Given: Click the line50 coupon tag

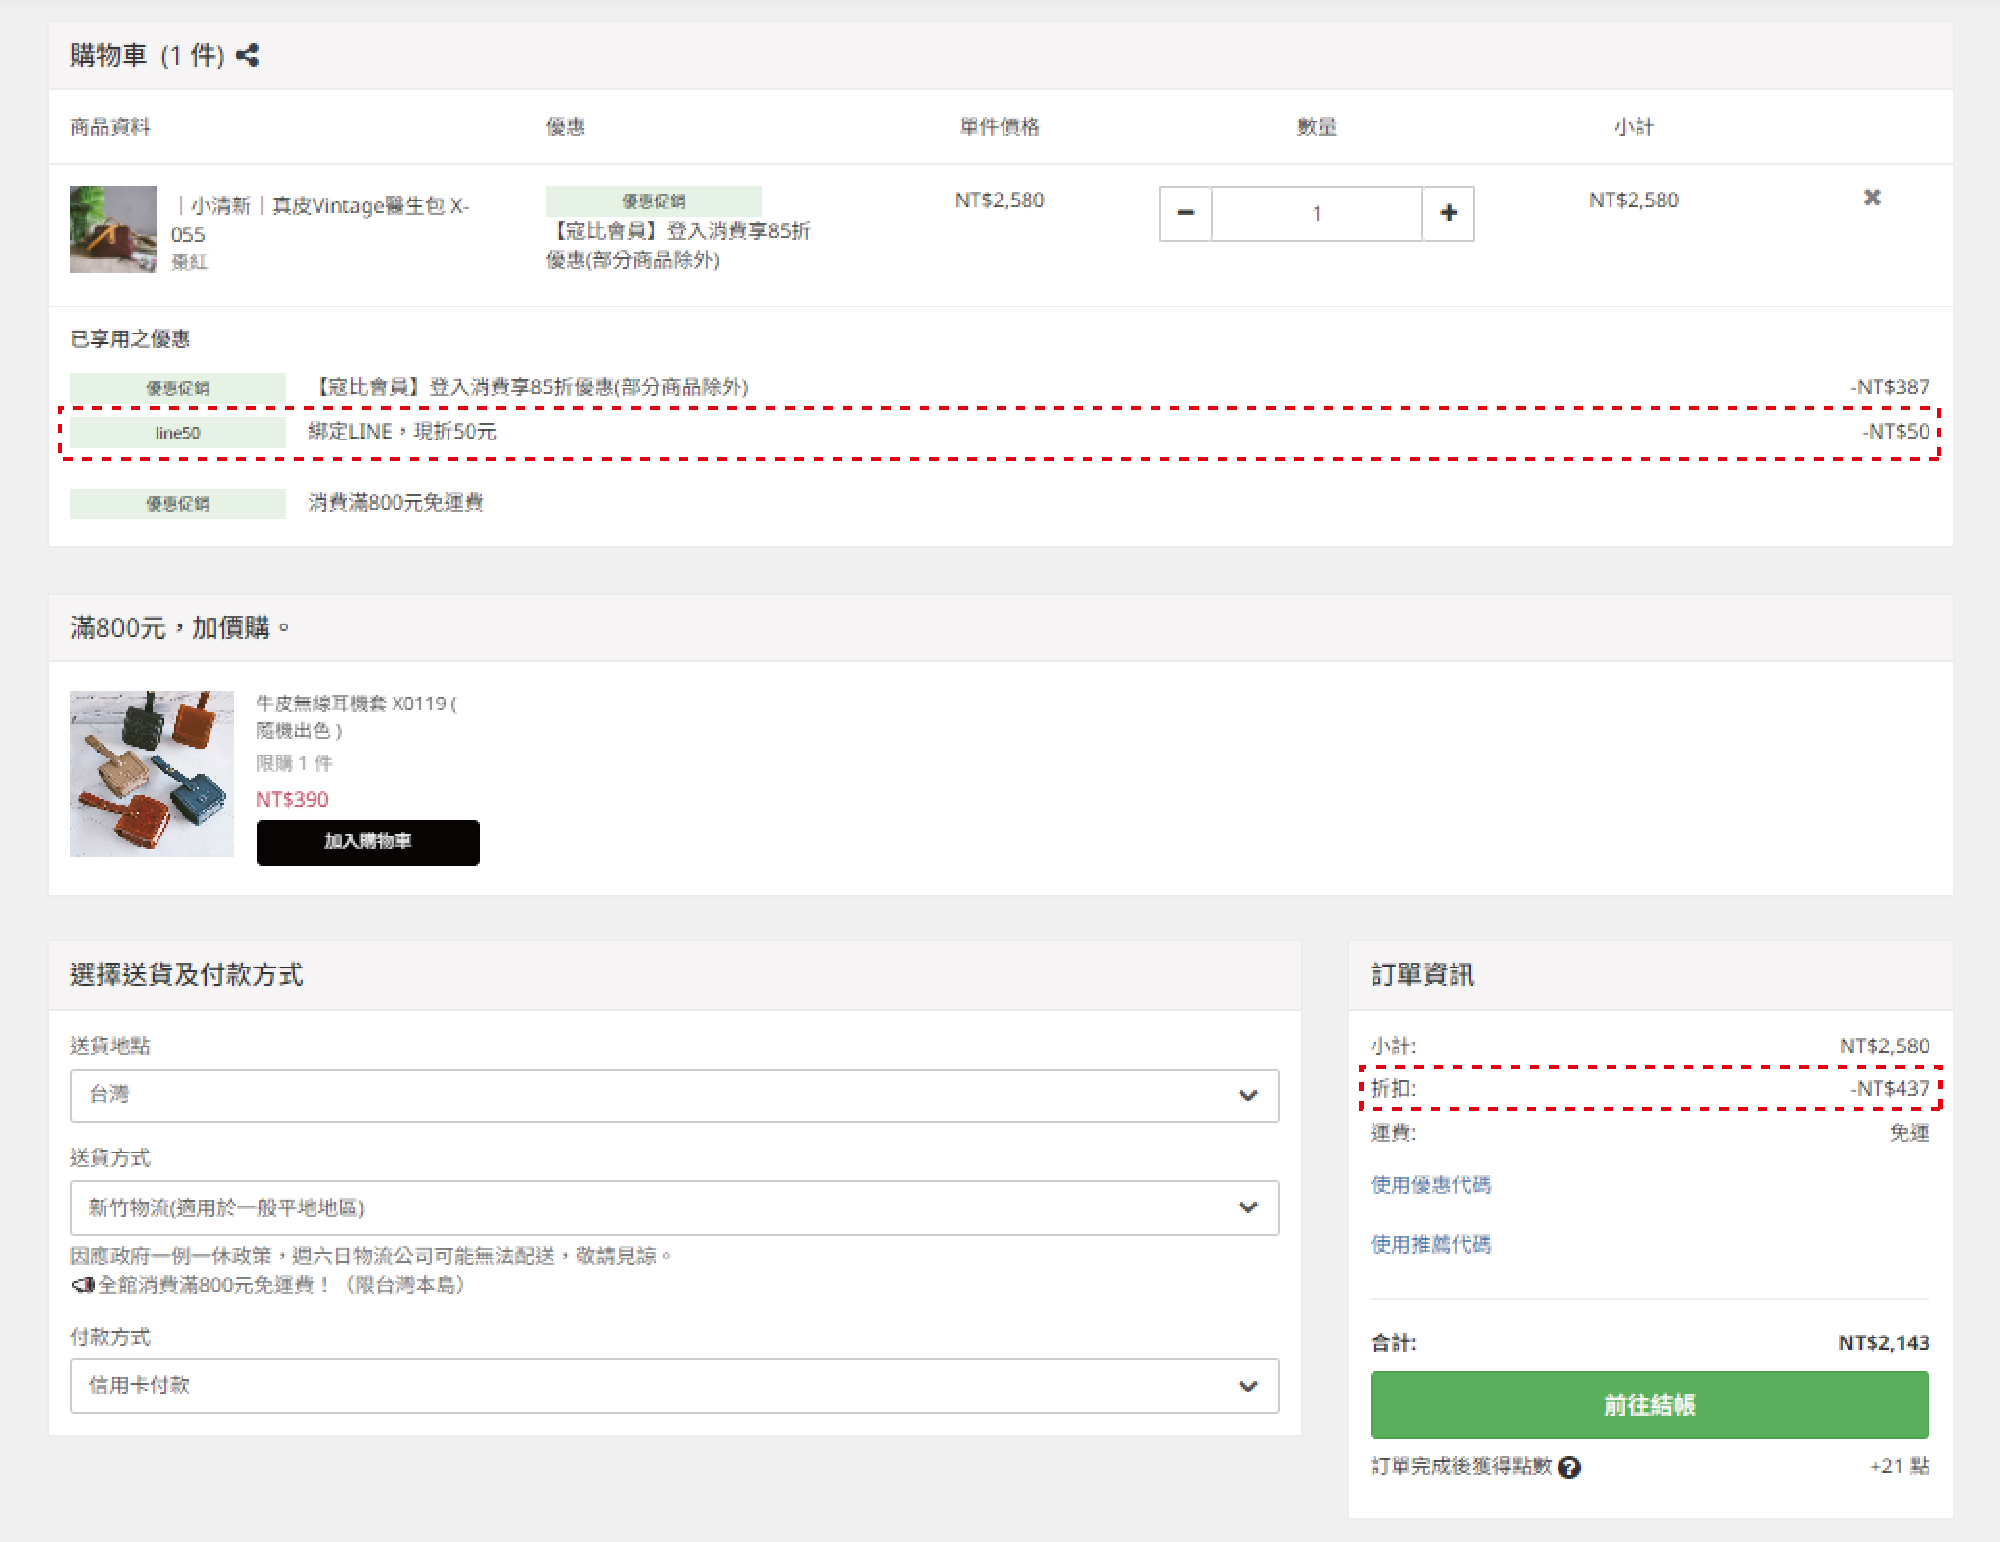Looking at the screenshot, I should (x=178, y=433).
